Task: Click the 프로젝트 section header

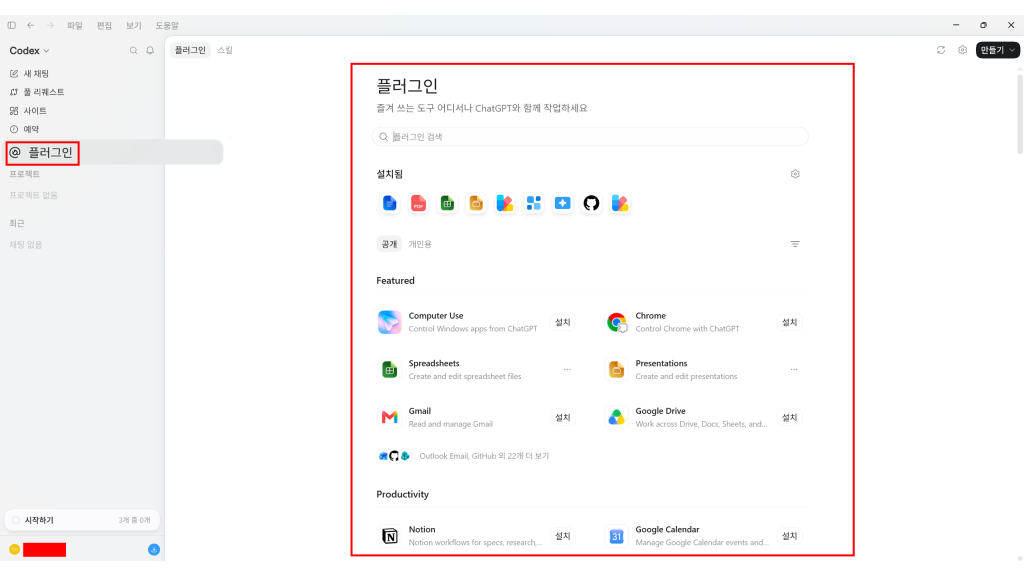Action: [x=24, y=174]
